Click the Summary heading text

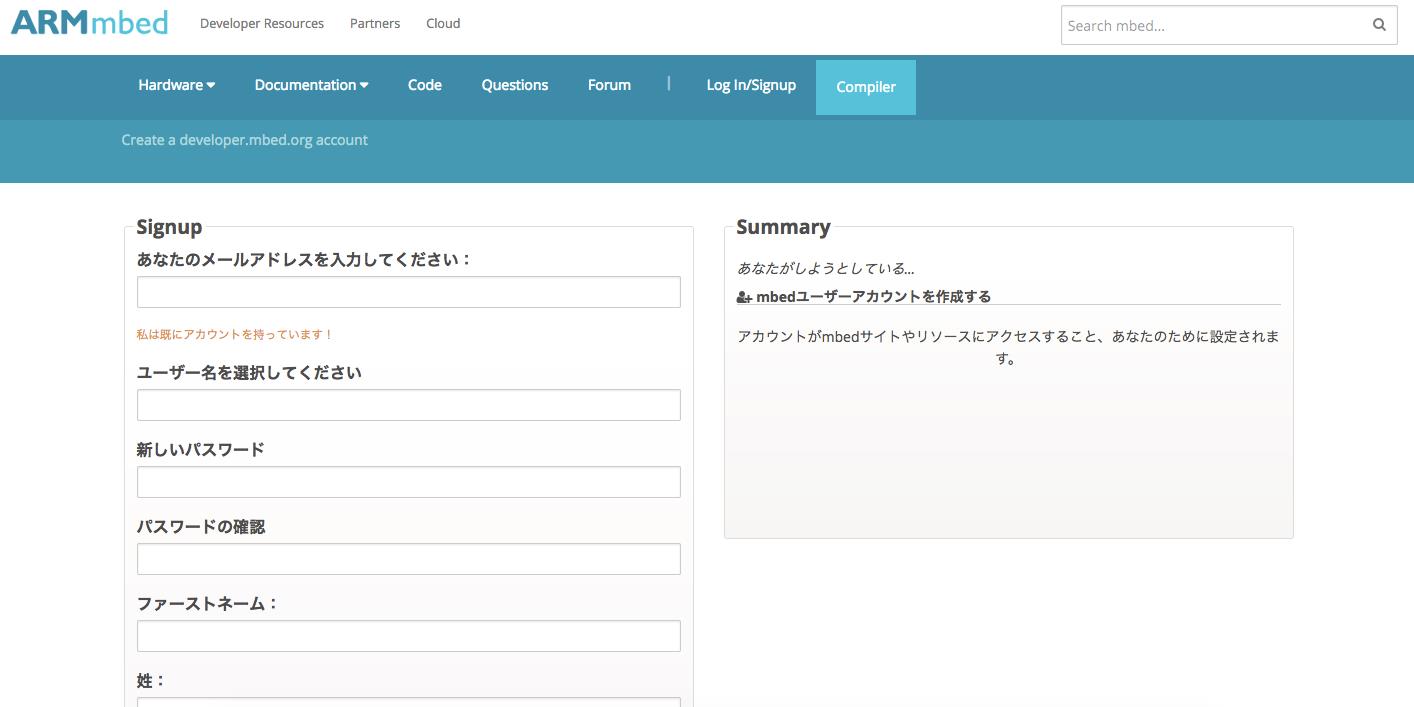(x=783, y=227)
